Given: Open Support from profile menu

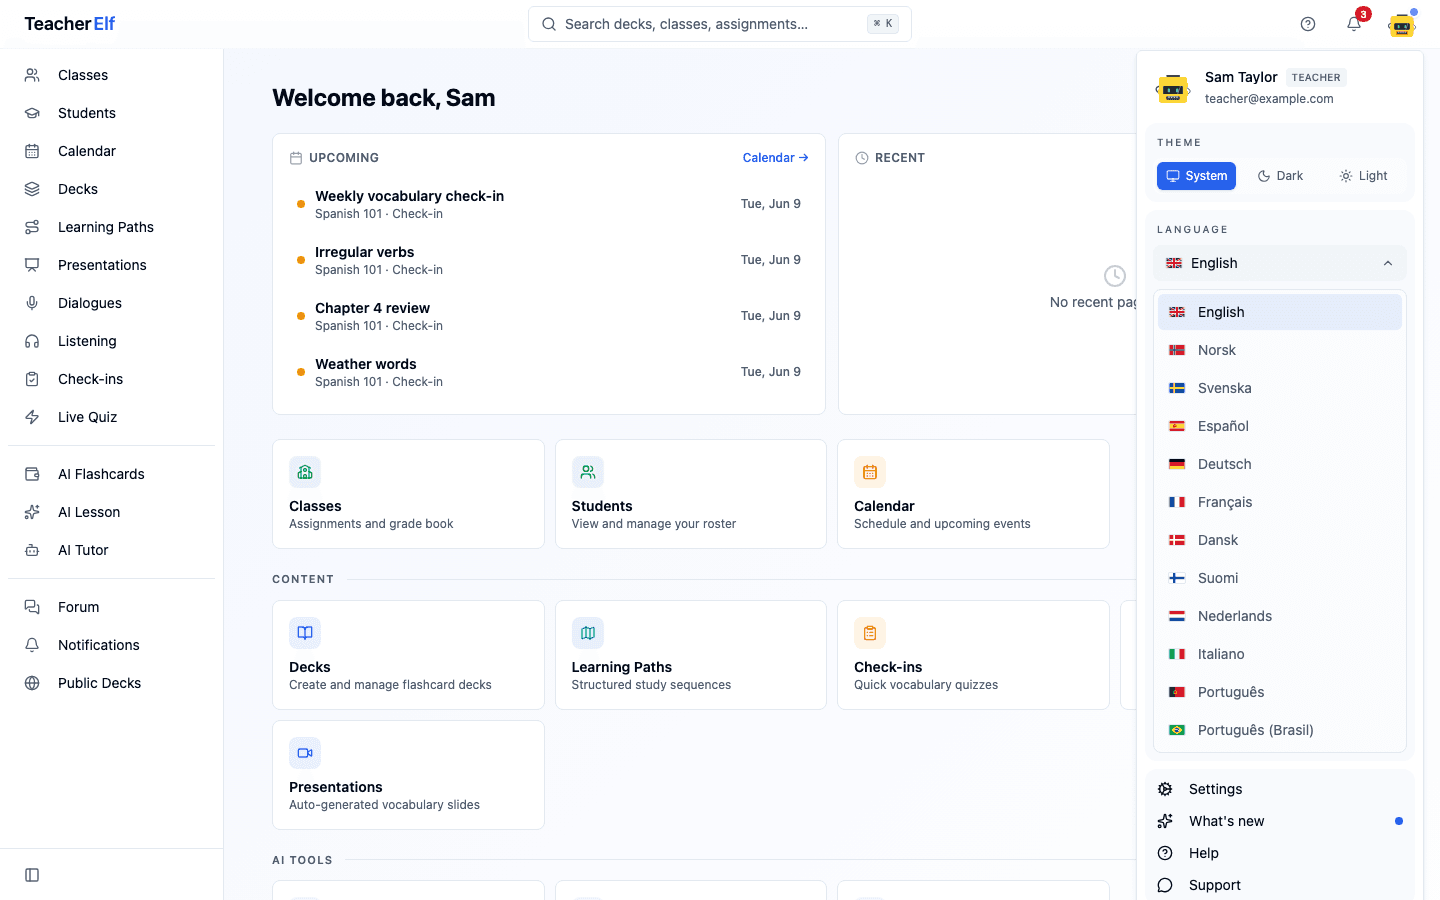Looking at the screenshot, I should (x=1280, y=885).
